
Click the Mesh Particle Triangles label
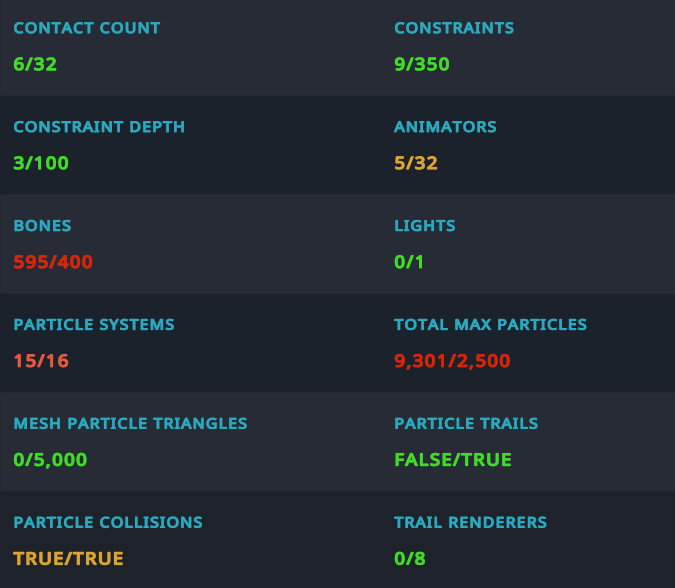[130, 423]
